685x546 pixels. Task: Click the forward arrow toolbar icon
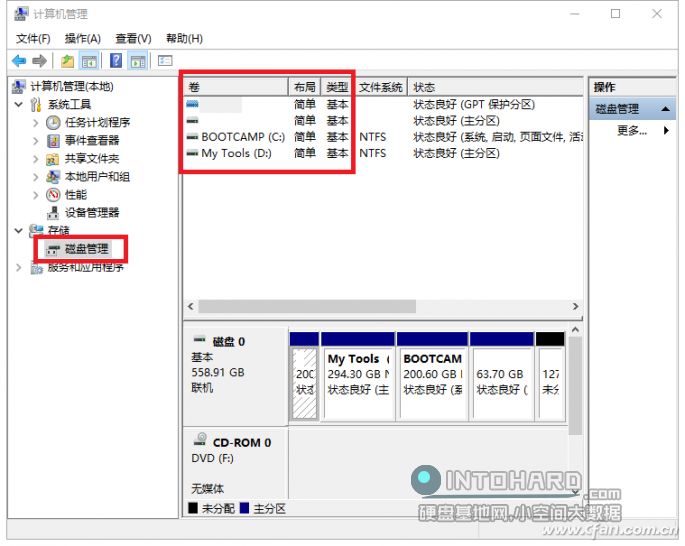point(38,61)
